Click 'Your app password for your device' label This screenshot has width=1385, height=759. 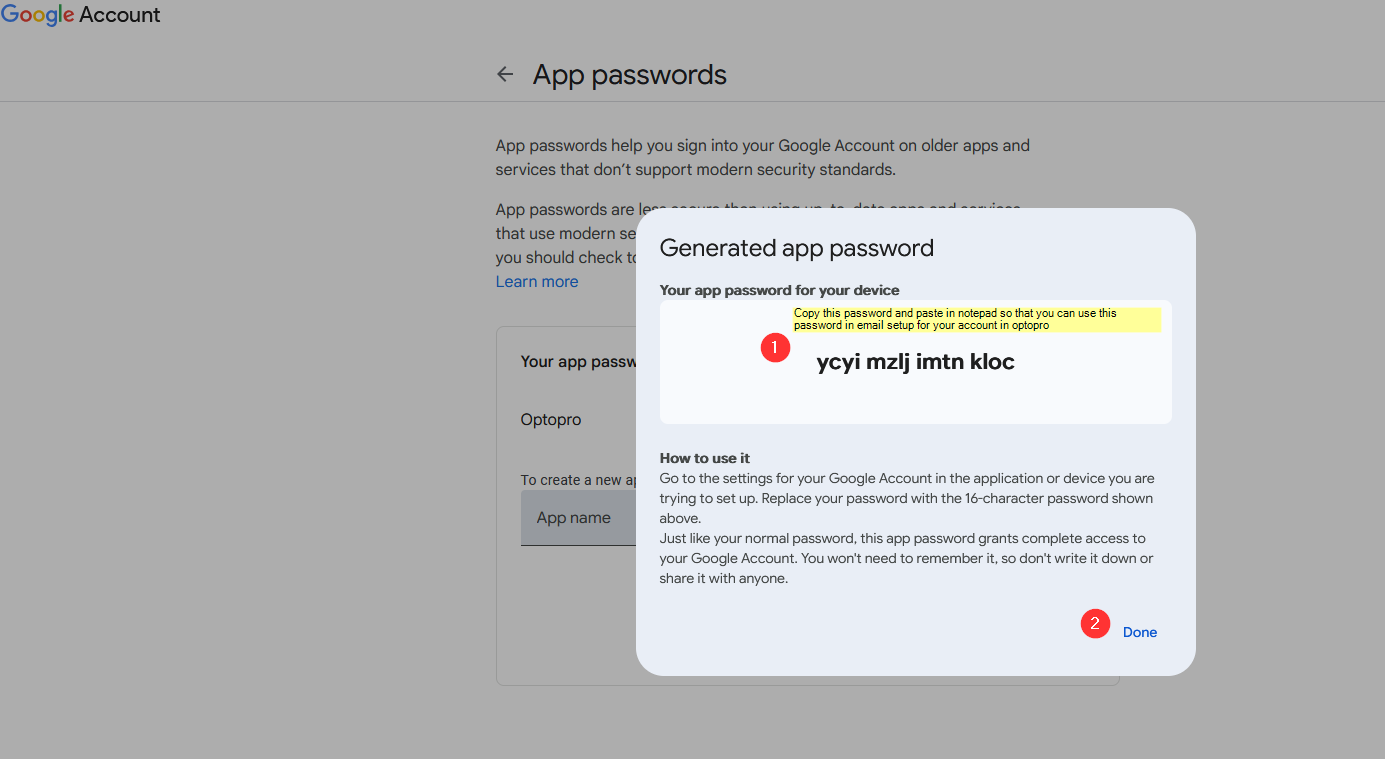pyautogui.click(x=779, y=290)
